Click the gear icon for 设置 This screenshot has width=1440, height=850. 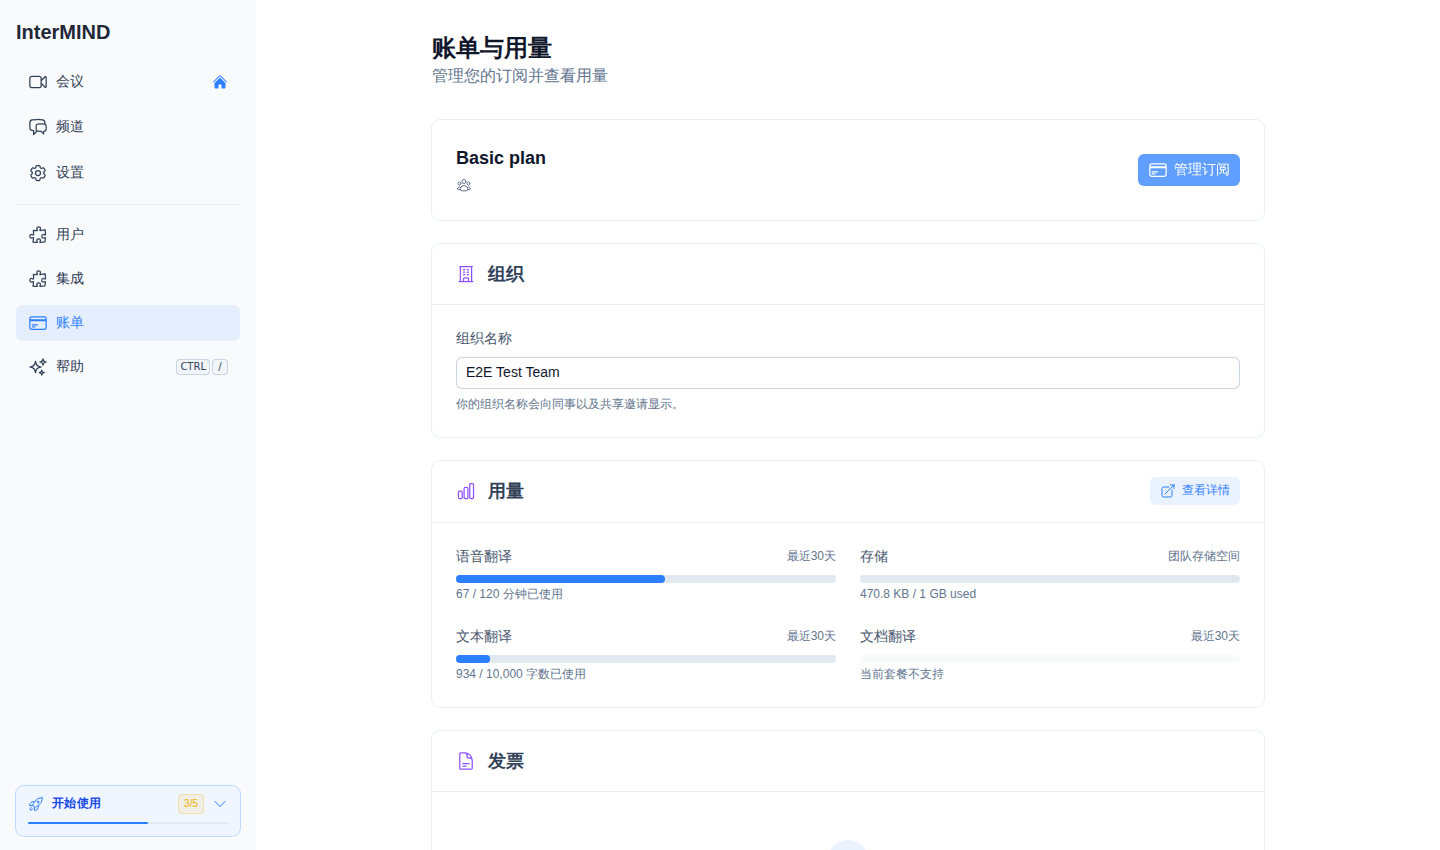click(x=38, y=173)
